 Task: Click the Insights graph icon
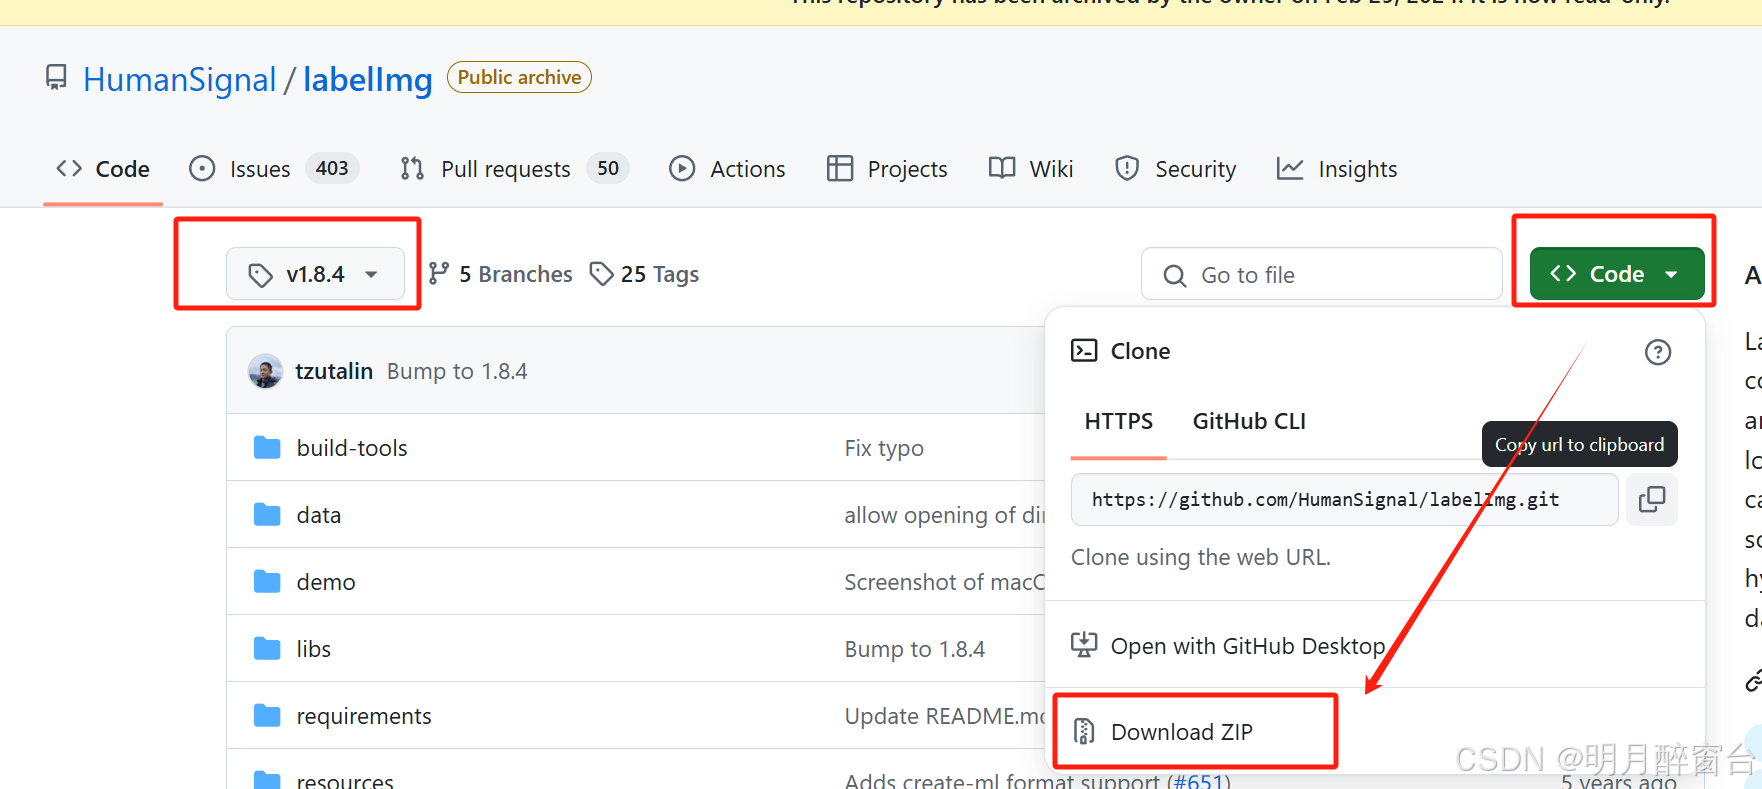point(1290,168)
